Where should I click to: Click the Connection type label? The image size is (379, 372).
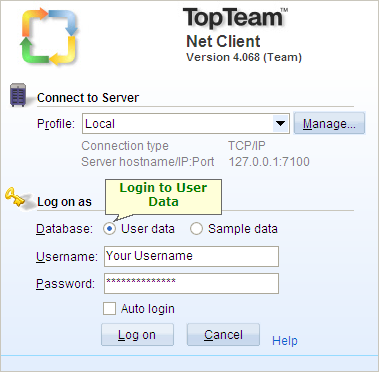(125, 146)
